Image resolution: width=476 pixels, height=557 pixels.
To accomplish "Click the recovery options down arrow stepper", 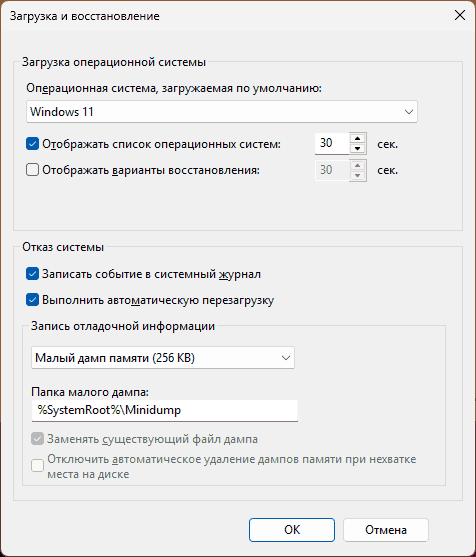I will (358, 175).
